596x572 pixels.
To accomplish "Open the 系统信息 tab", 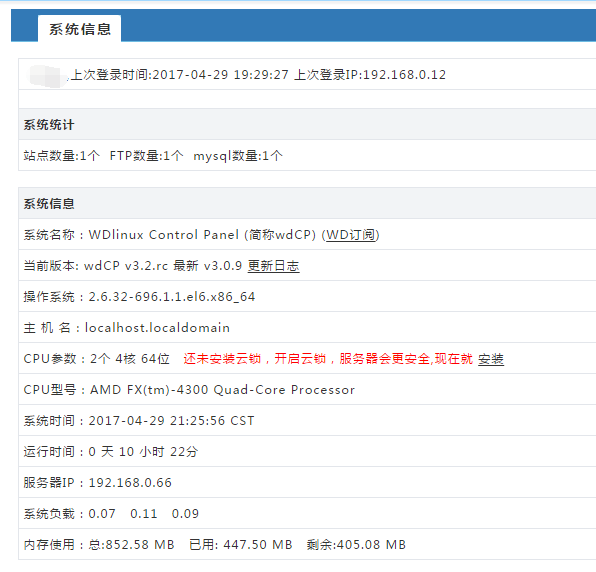I will tap(79, 29).
